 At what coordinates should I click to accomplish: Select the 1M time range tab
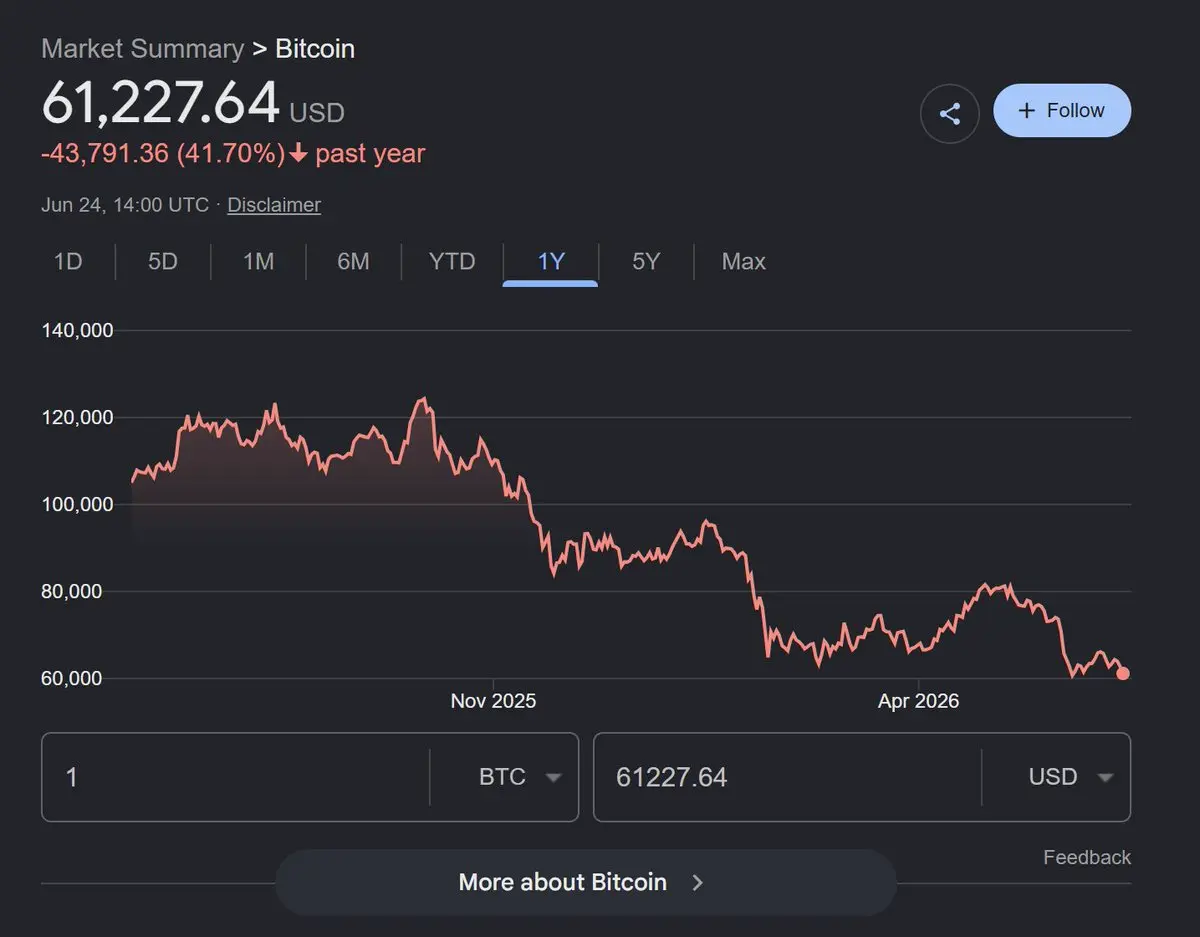(x=258, y=262)
